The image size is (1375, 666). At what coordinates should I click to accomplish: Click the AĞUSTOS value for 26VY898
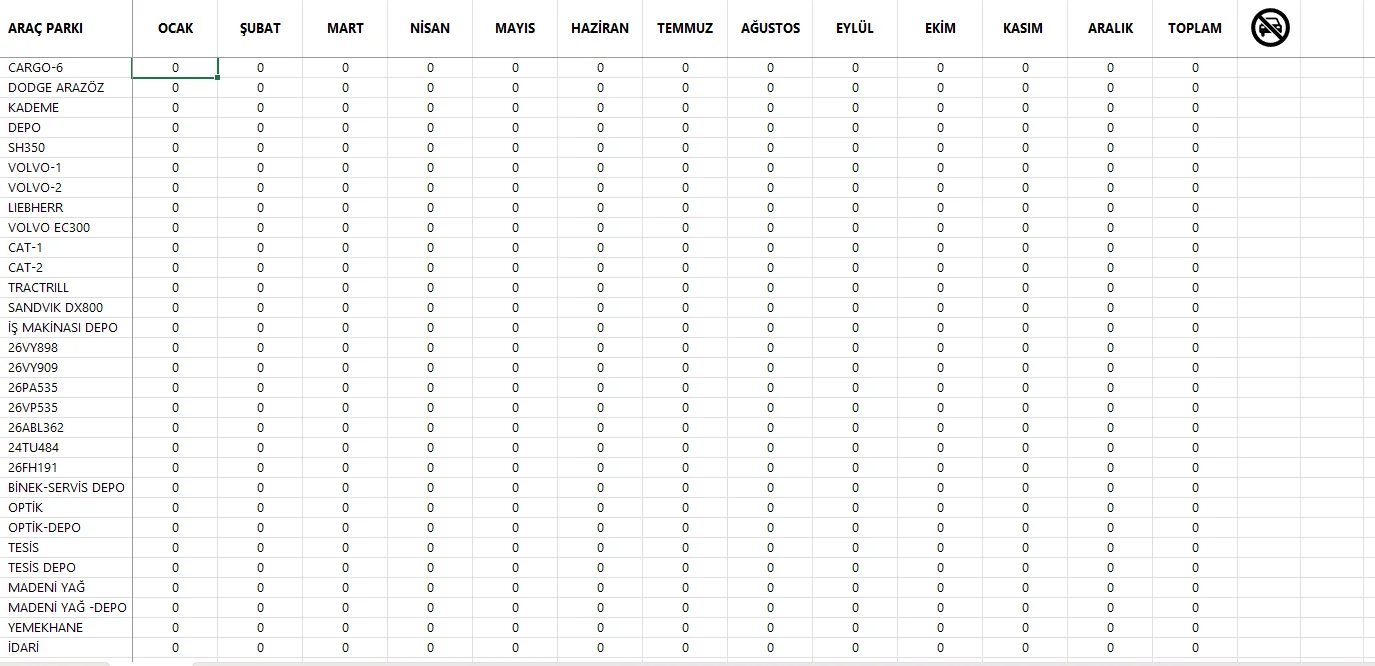pyautogui.click(x=771, y=348)
